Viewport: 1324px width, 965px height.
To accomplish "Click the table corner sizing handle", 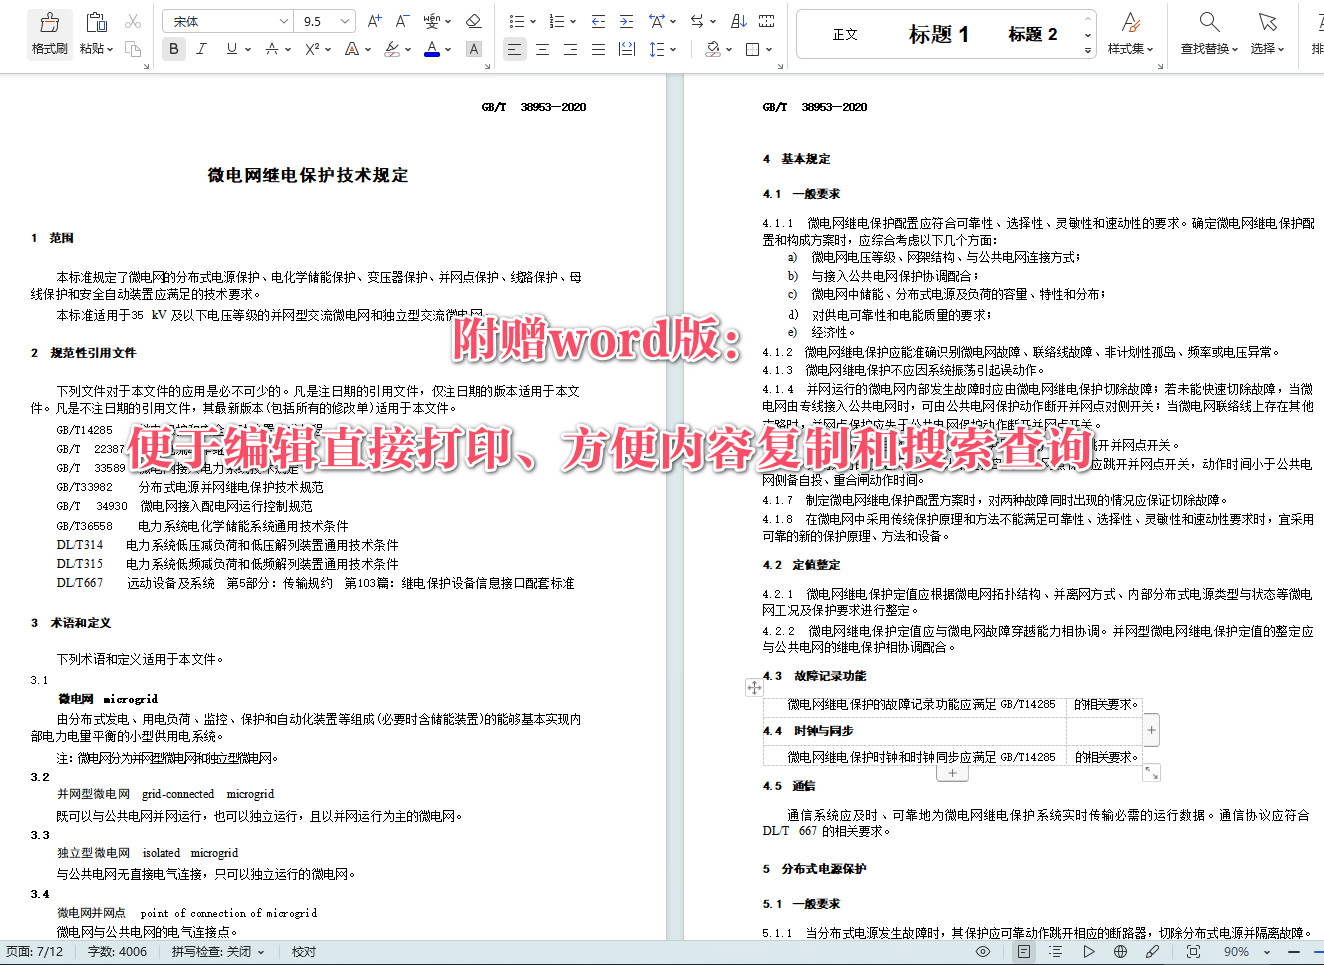I will click(1151, 773).
